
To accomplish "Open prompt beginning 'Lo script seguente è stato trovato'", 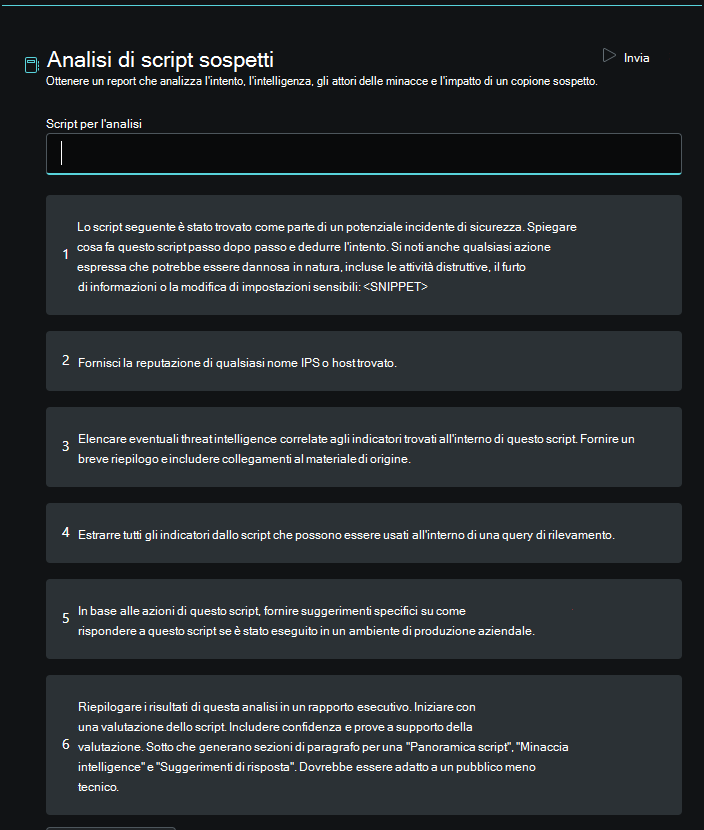I will pyautogui.click(x=364, y=255).
